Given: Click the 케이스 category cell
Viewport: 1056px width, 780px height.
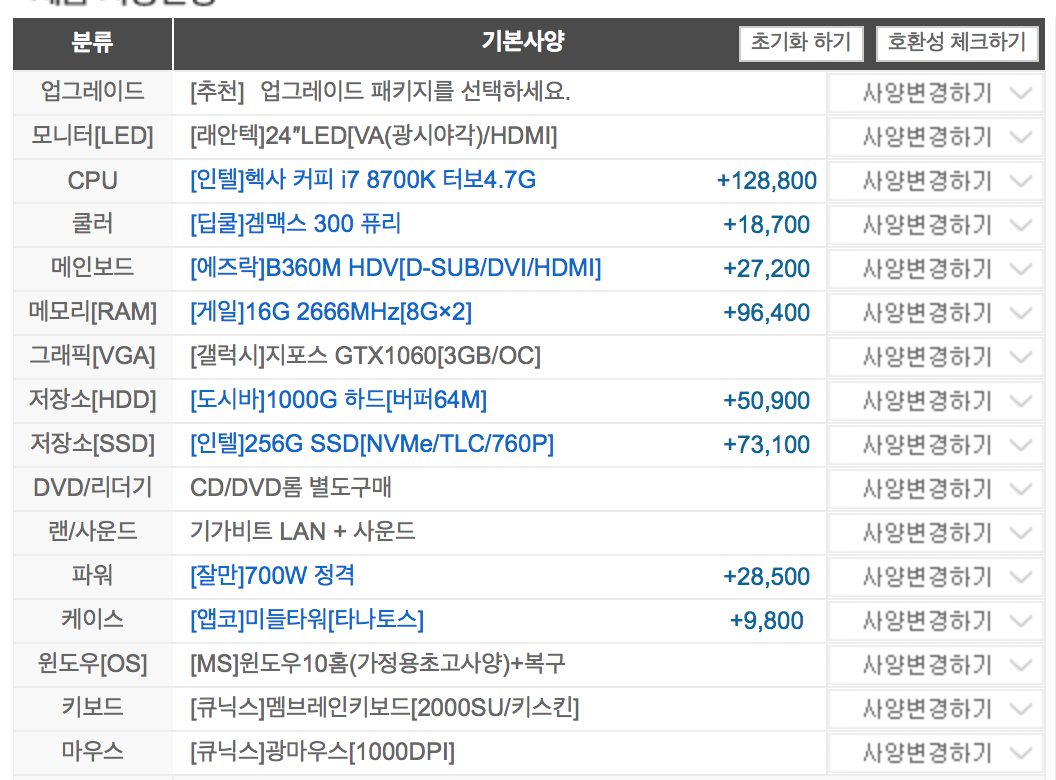Looking at the screenshot, I should 93,620.
